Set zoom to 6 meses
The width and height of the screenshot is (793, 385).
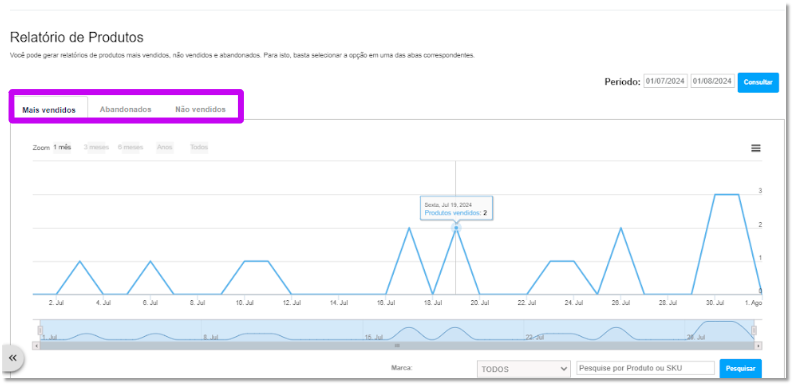click(x=130, y=147)
